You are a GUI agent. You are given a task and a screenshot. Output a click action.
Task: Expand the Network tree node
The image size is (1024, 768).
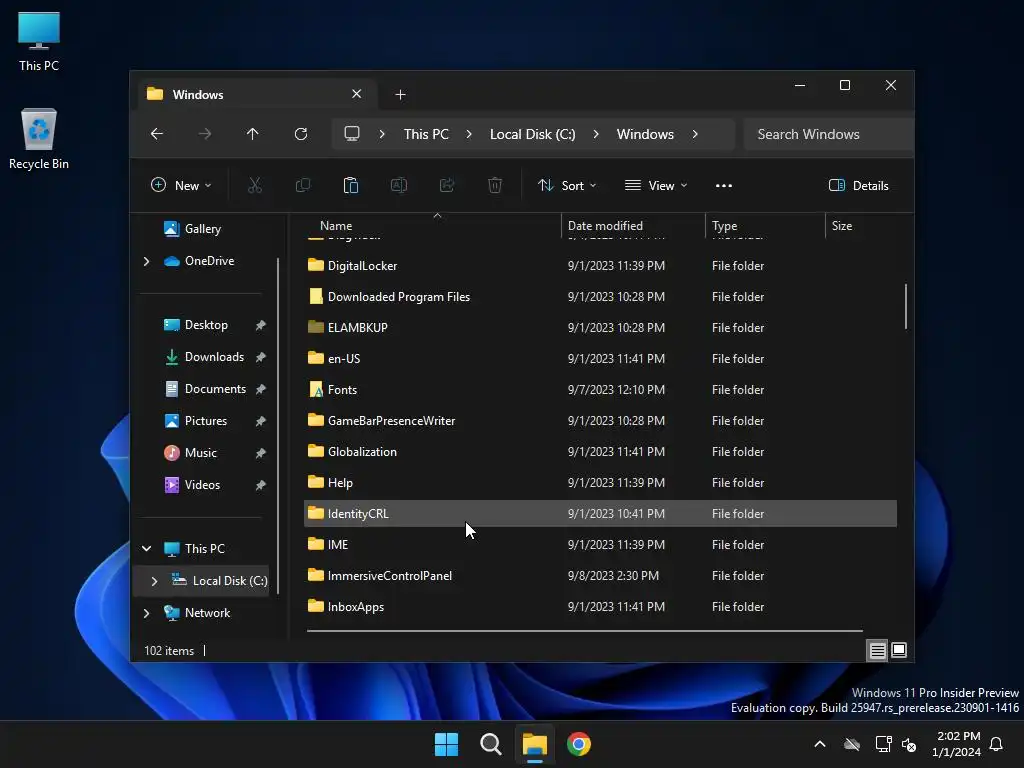[x=146, y=613]
